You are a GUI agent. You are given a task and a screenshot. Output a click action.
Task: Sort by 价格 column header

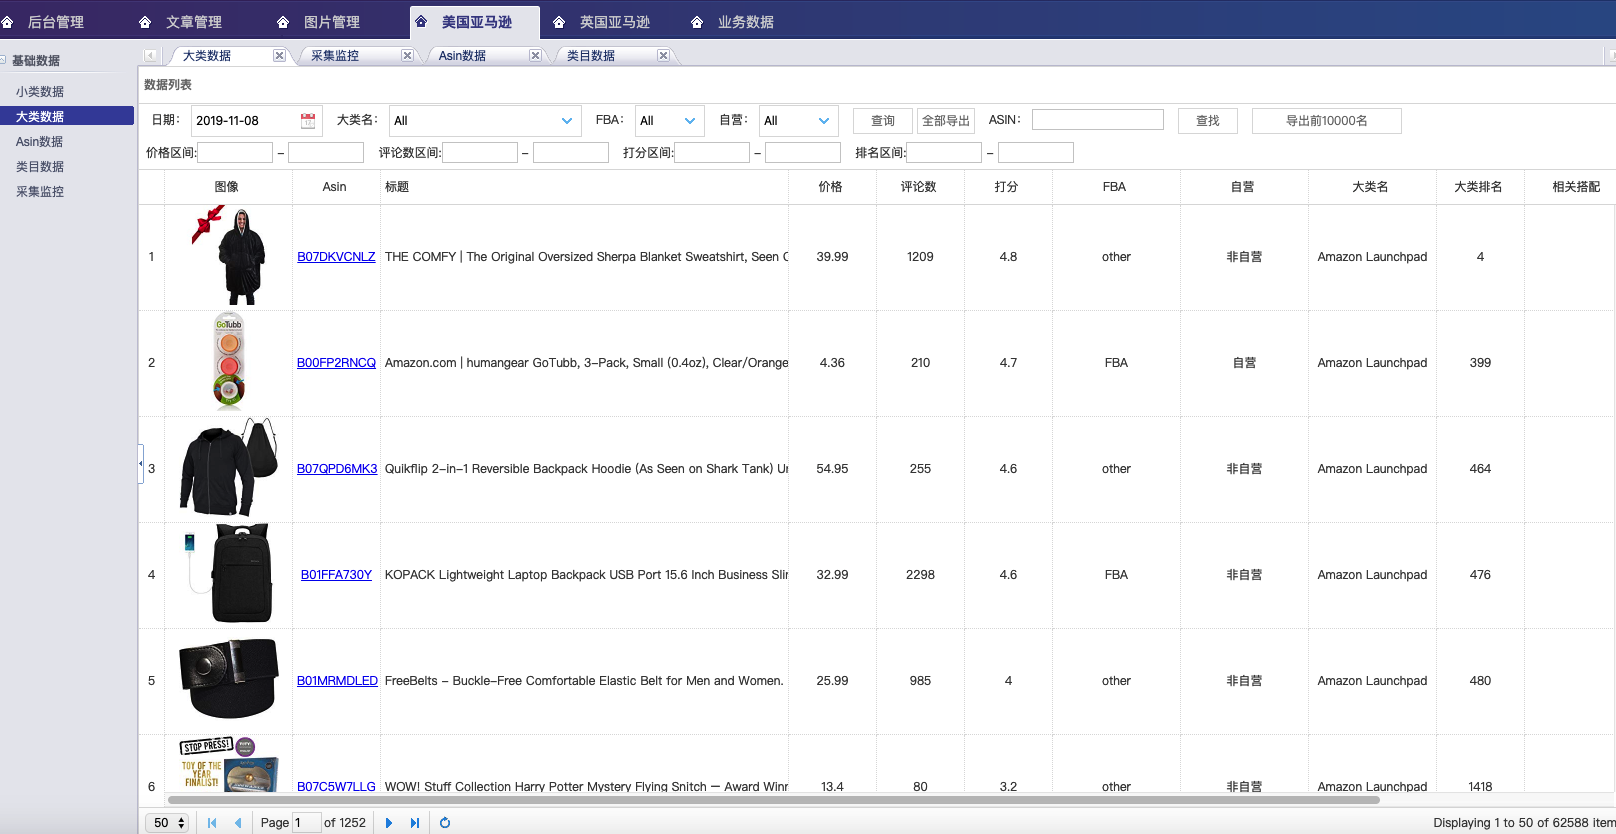point(831,187)
